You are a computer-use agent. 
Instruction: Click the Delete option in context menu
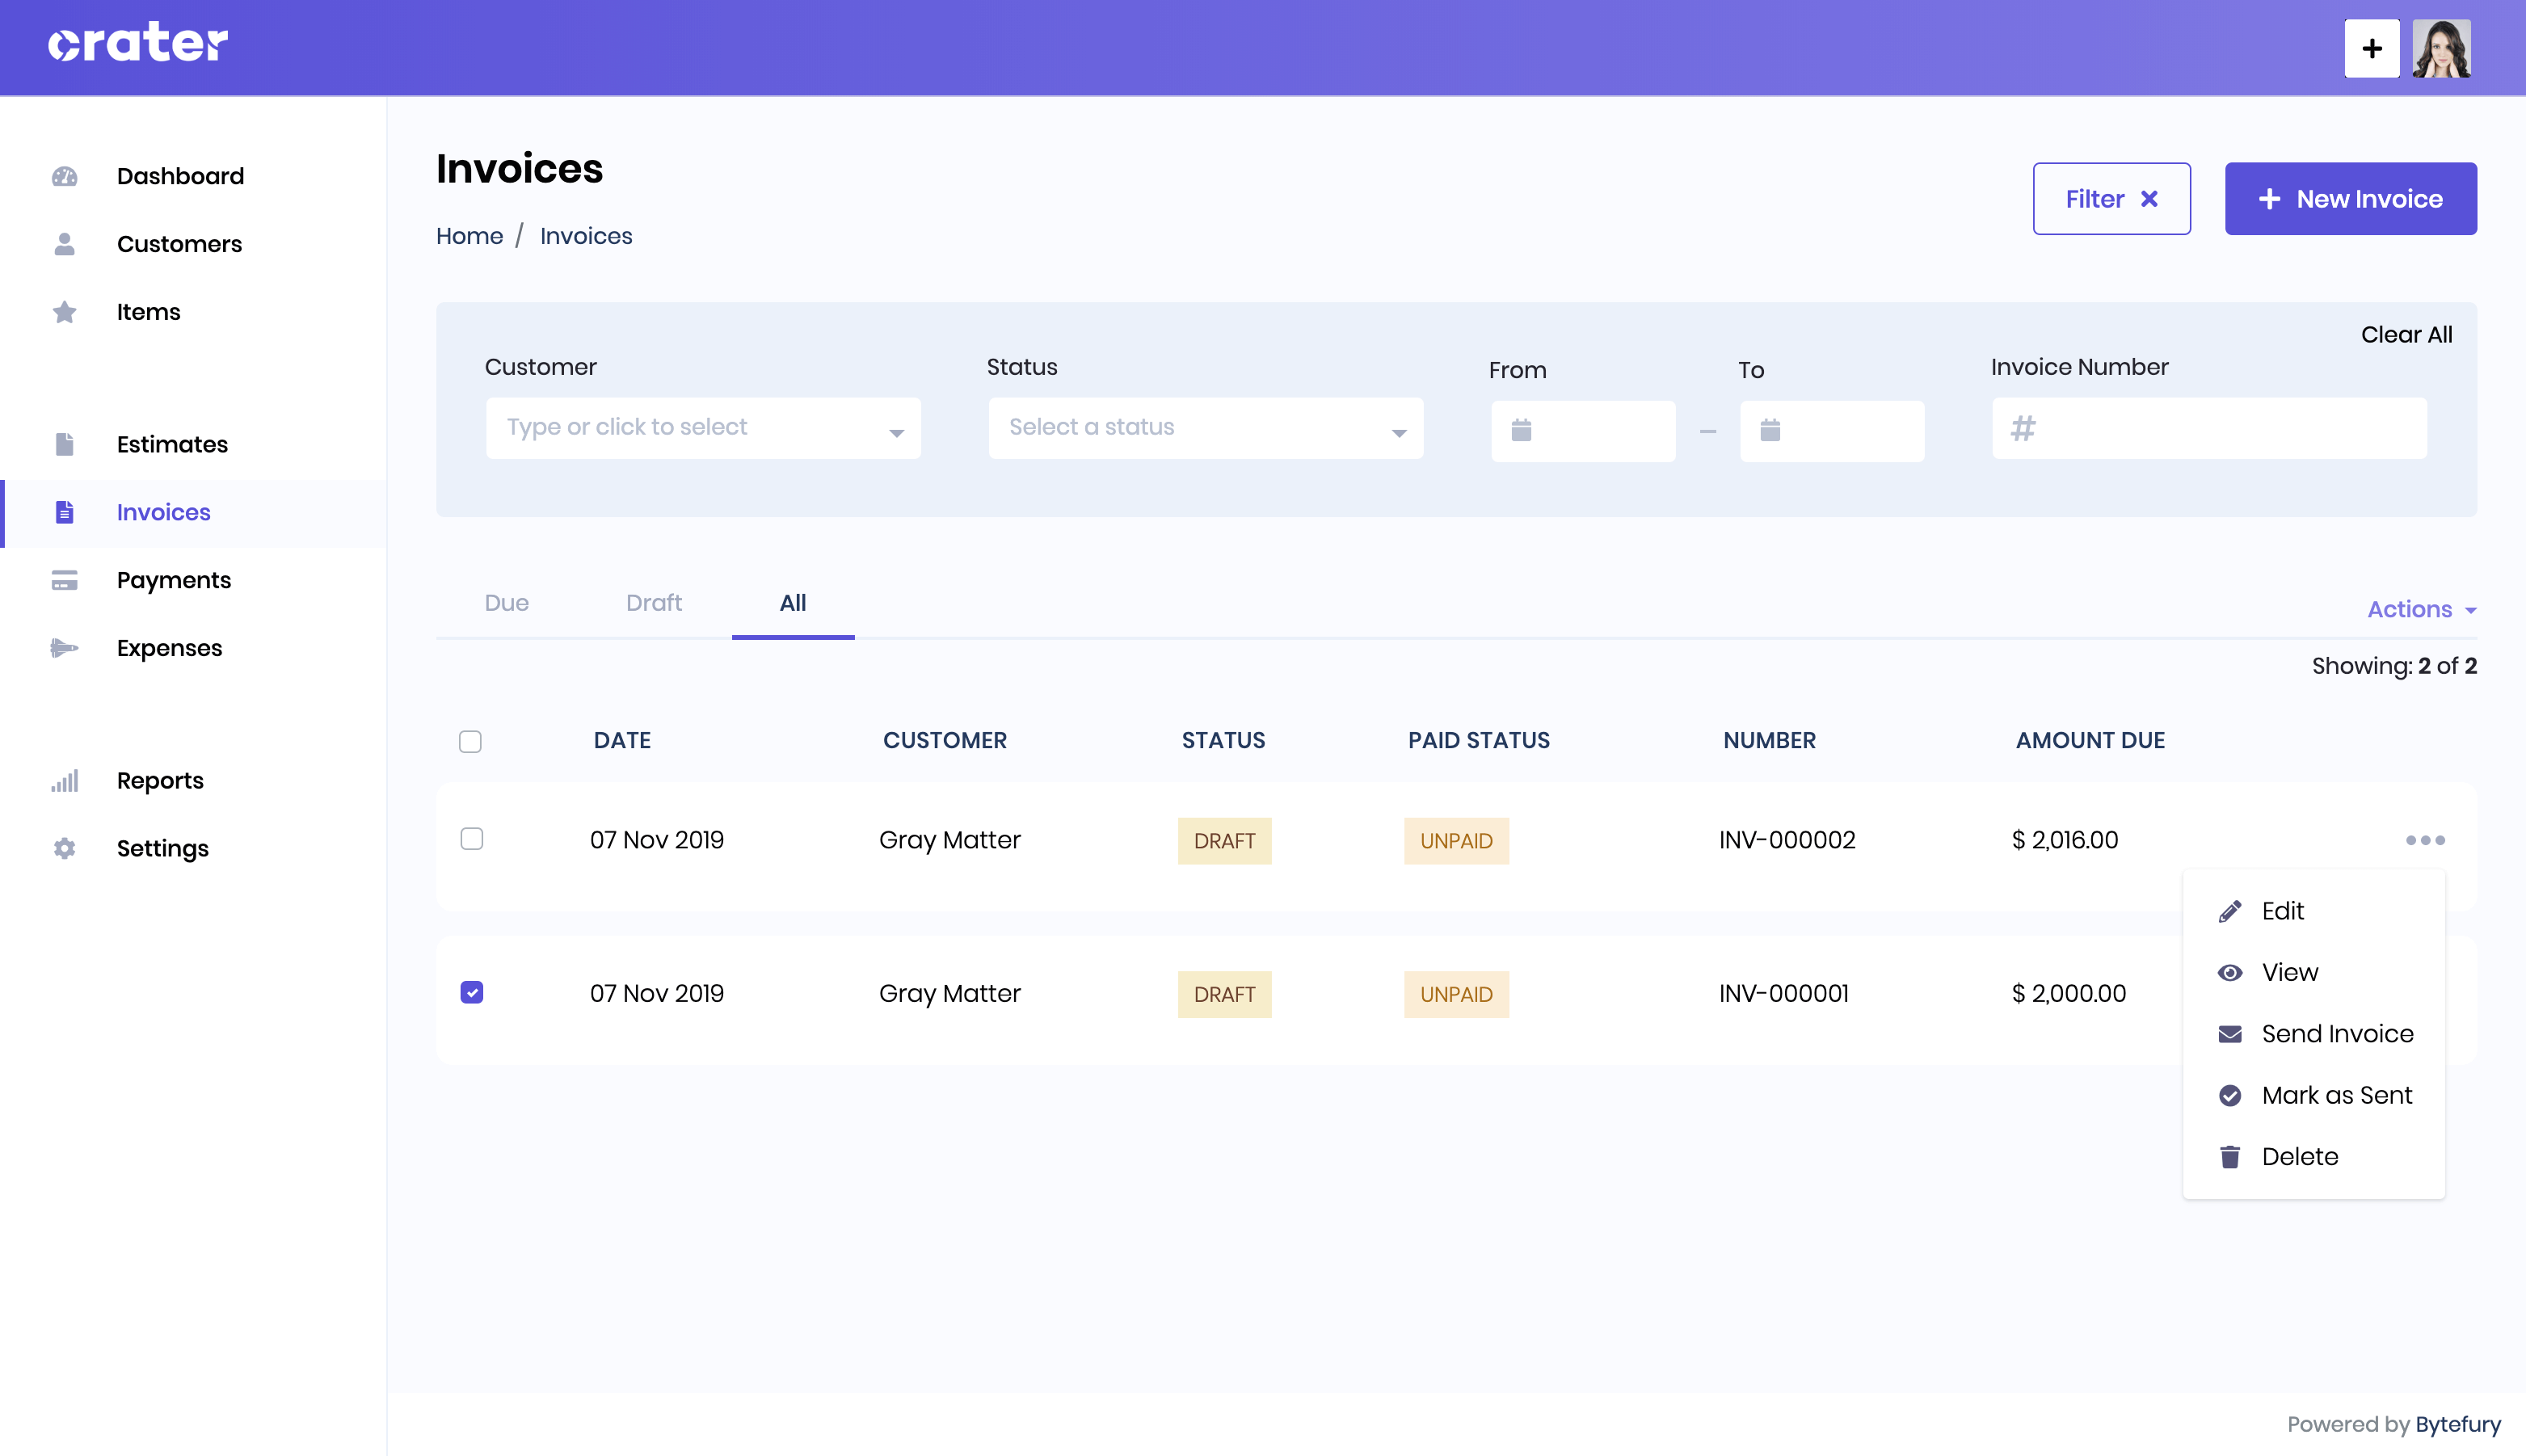click(2299, 1155)
